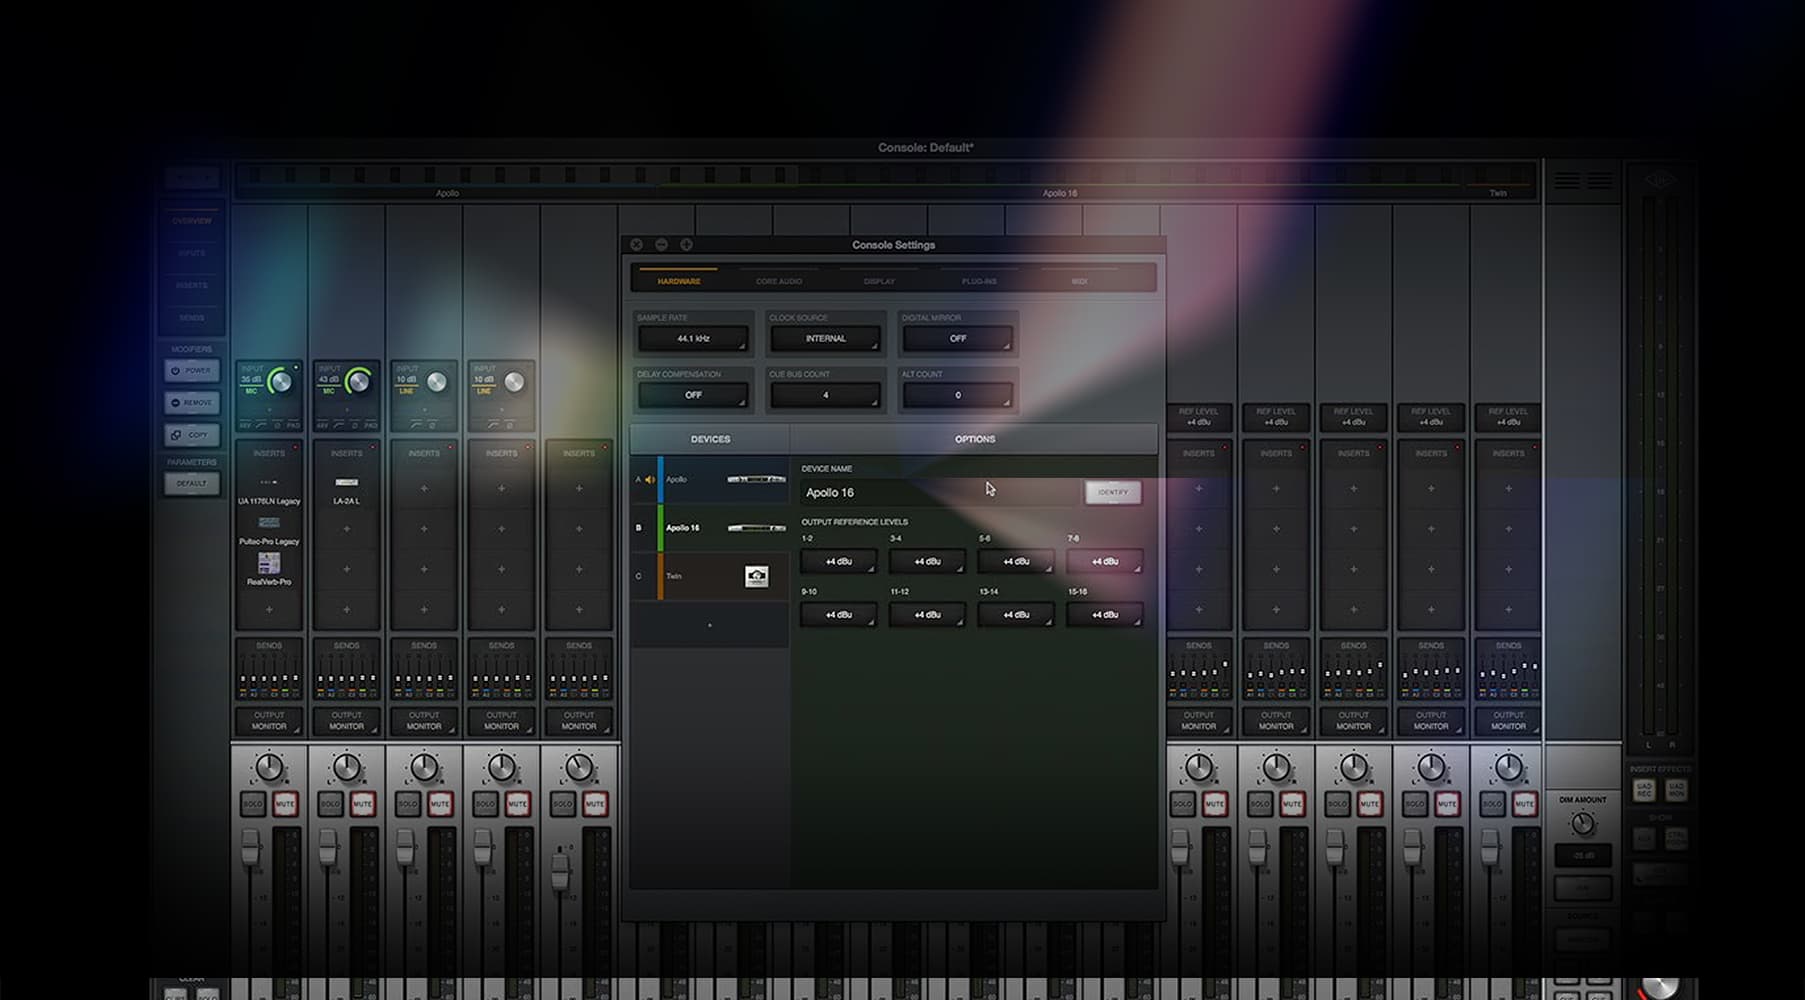Toggle PAD on the 35 dB mic channel
Image resolution: width=1805 pixels, height=1000 pixels.
(293, 426)
